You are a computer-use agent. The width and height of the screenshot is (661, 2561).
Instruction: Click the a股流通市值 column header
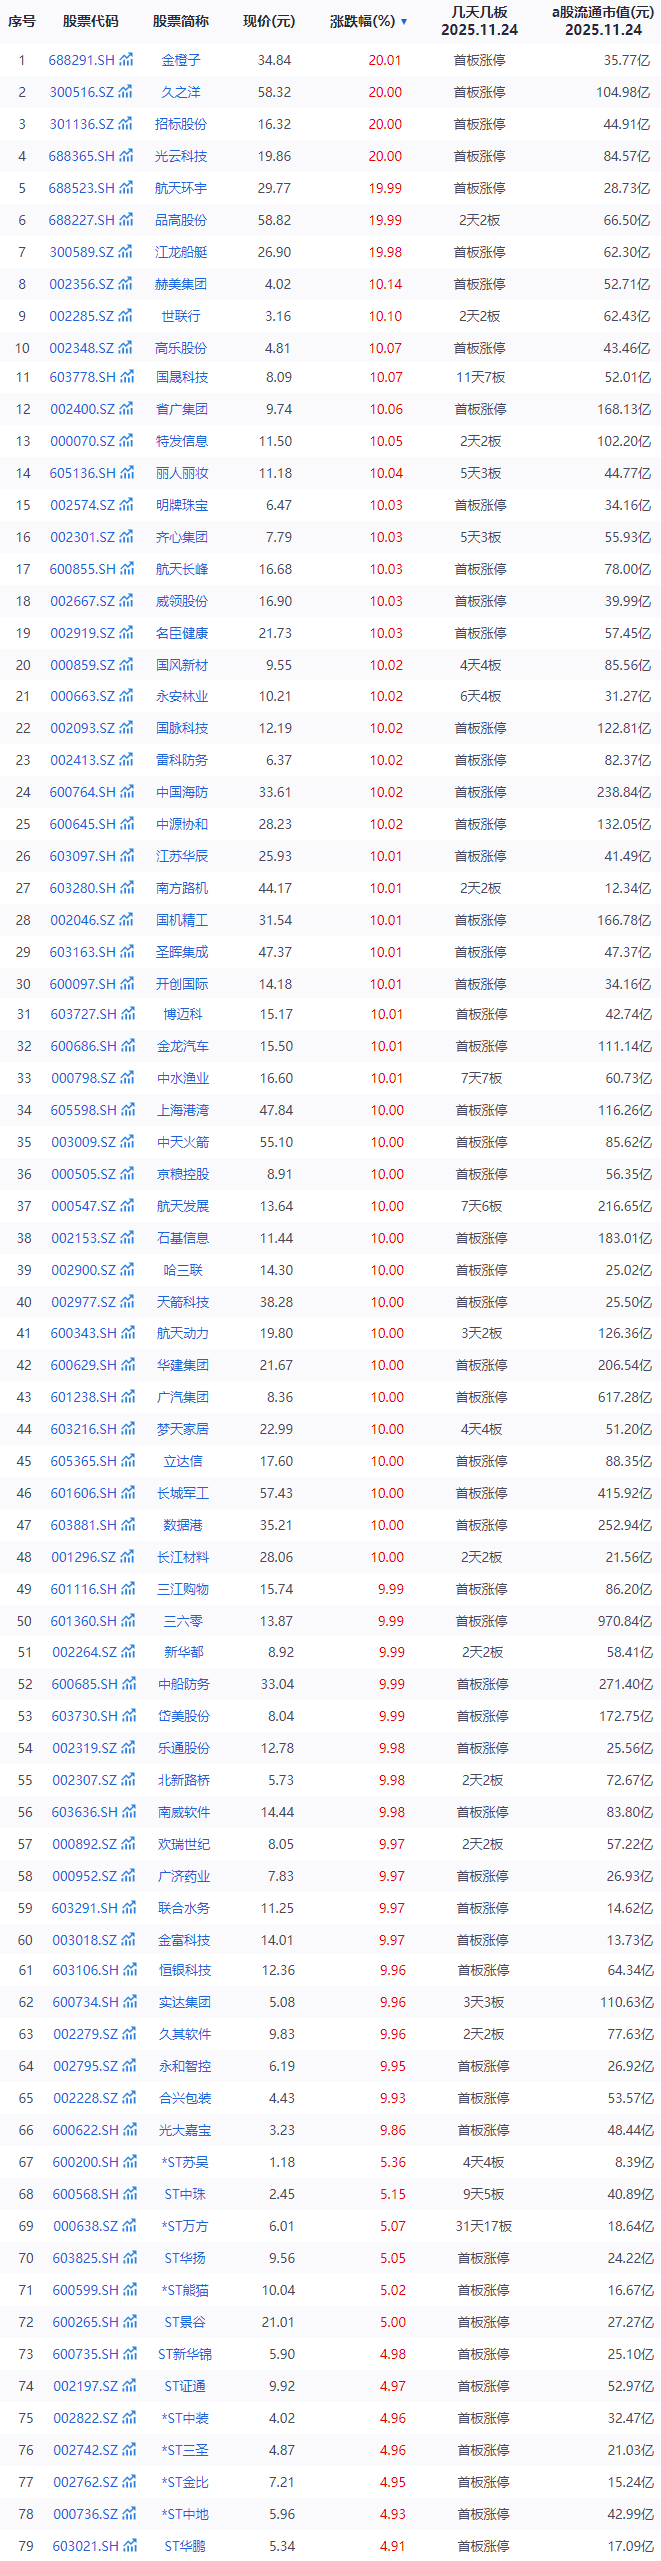[603, 21]
